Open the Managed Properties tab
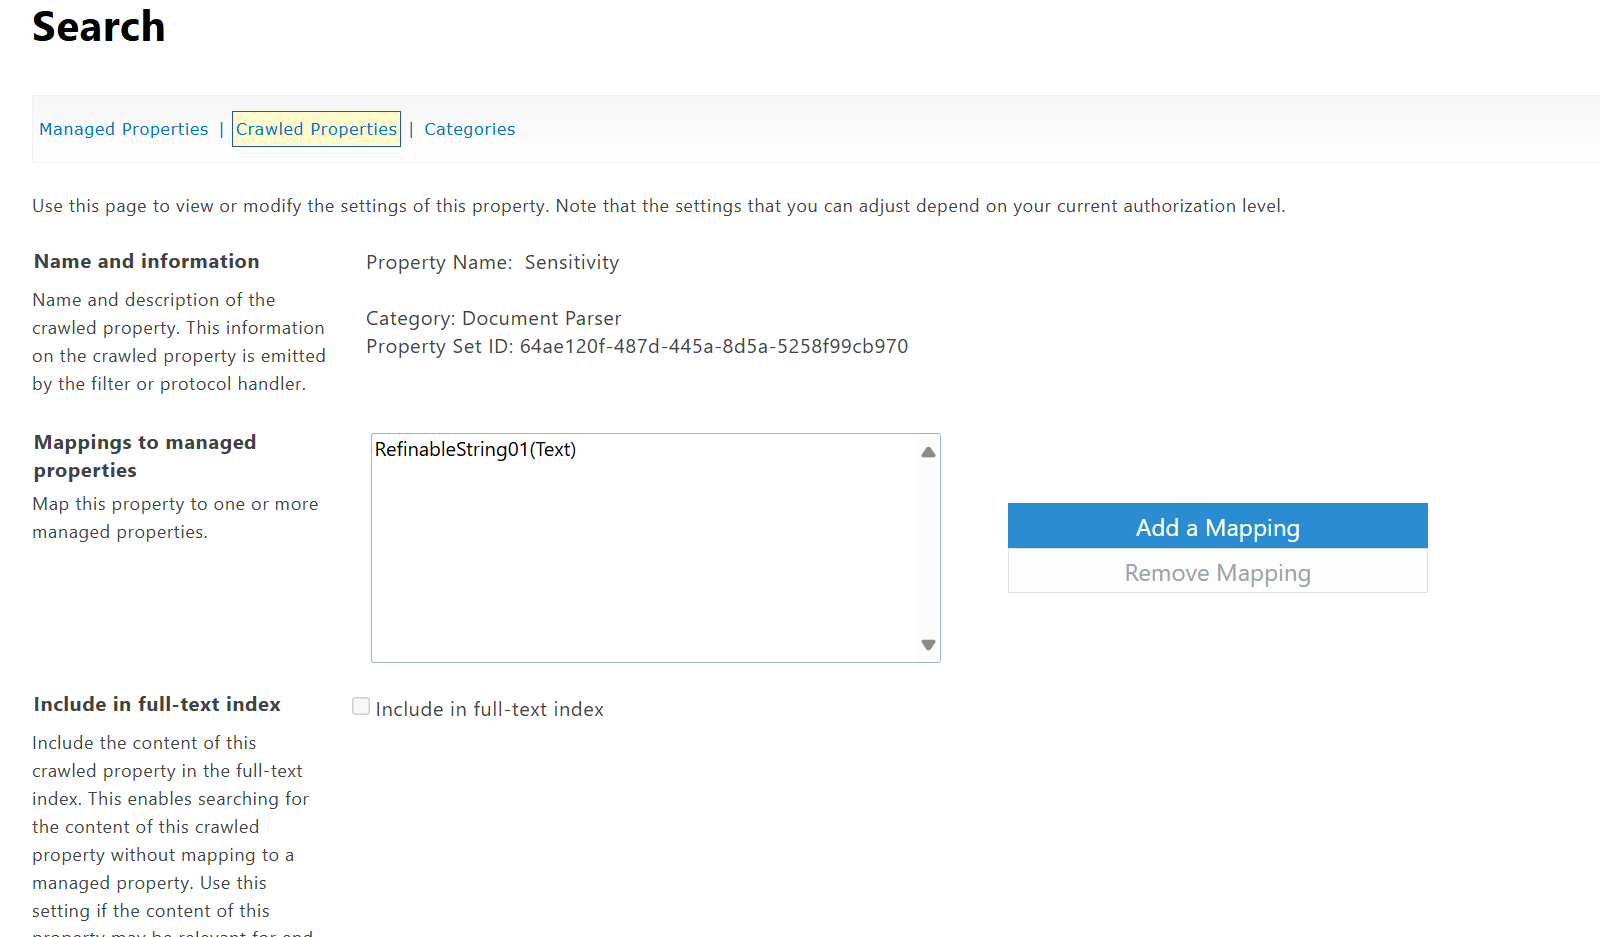 [124, 129]
